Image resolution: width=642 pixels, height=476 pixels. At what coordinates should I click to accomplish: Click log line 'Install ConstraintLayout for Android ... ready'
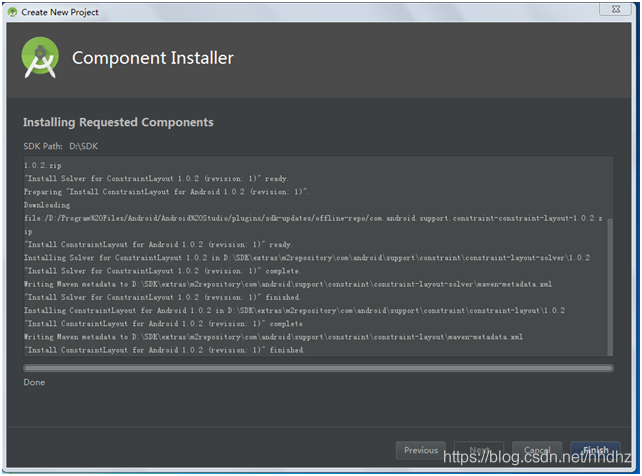pos(158,244)
